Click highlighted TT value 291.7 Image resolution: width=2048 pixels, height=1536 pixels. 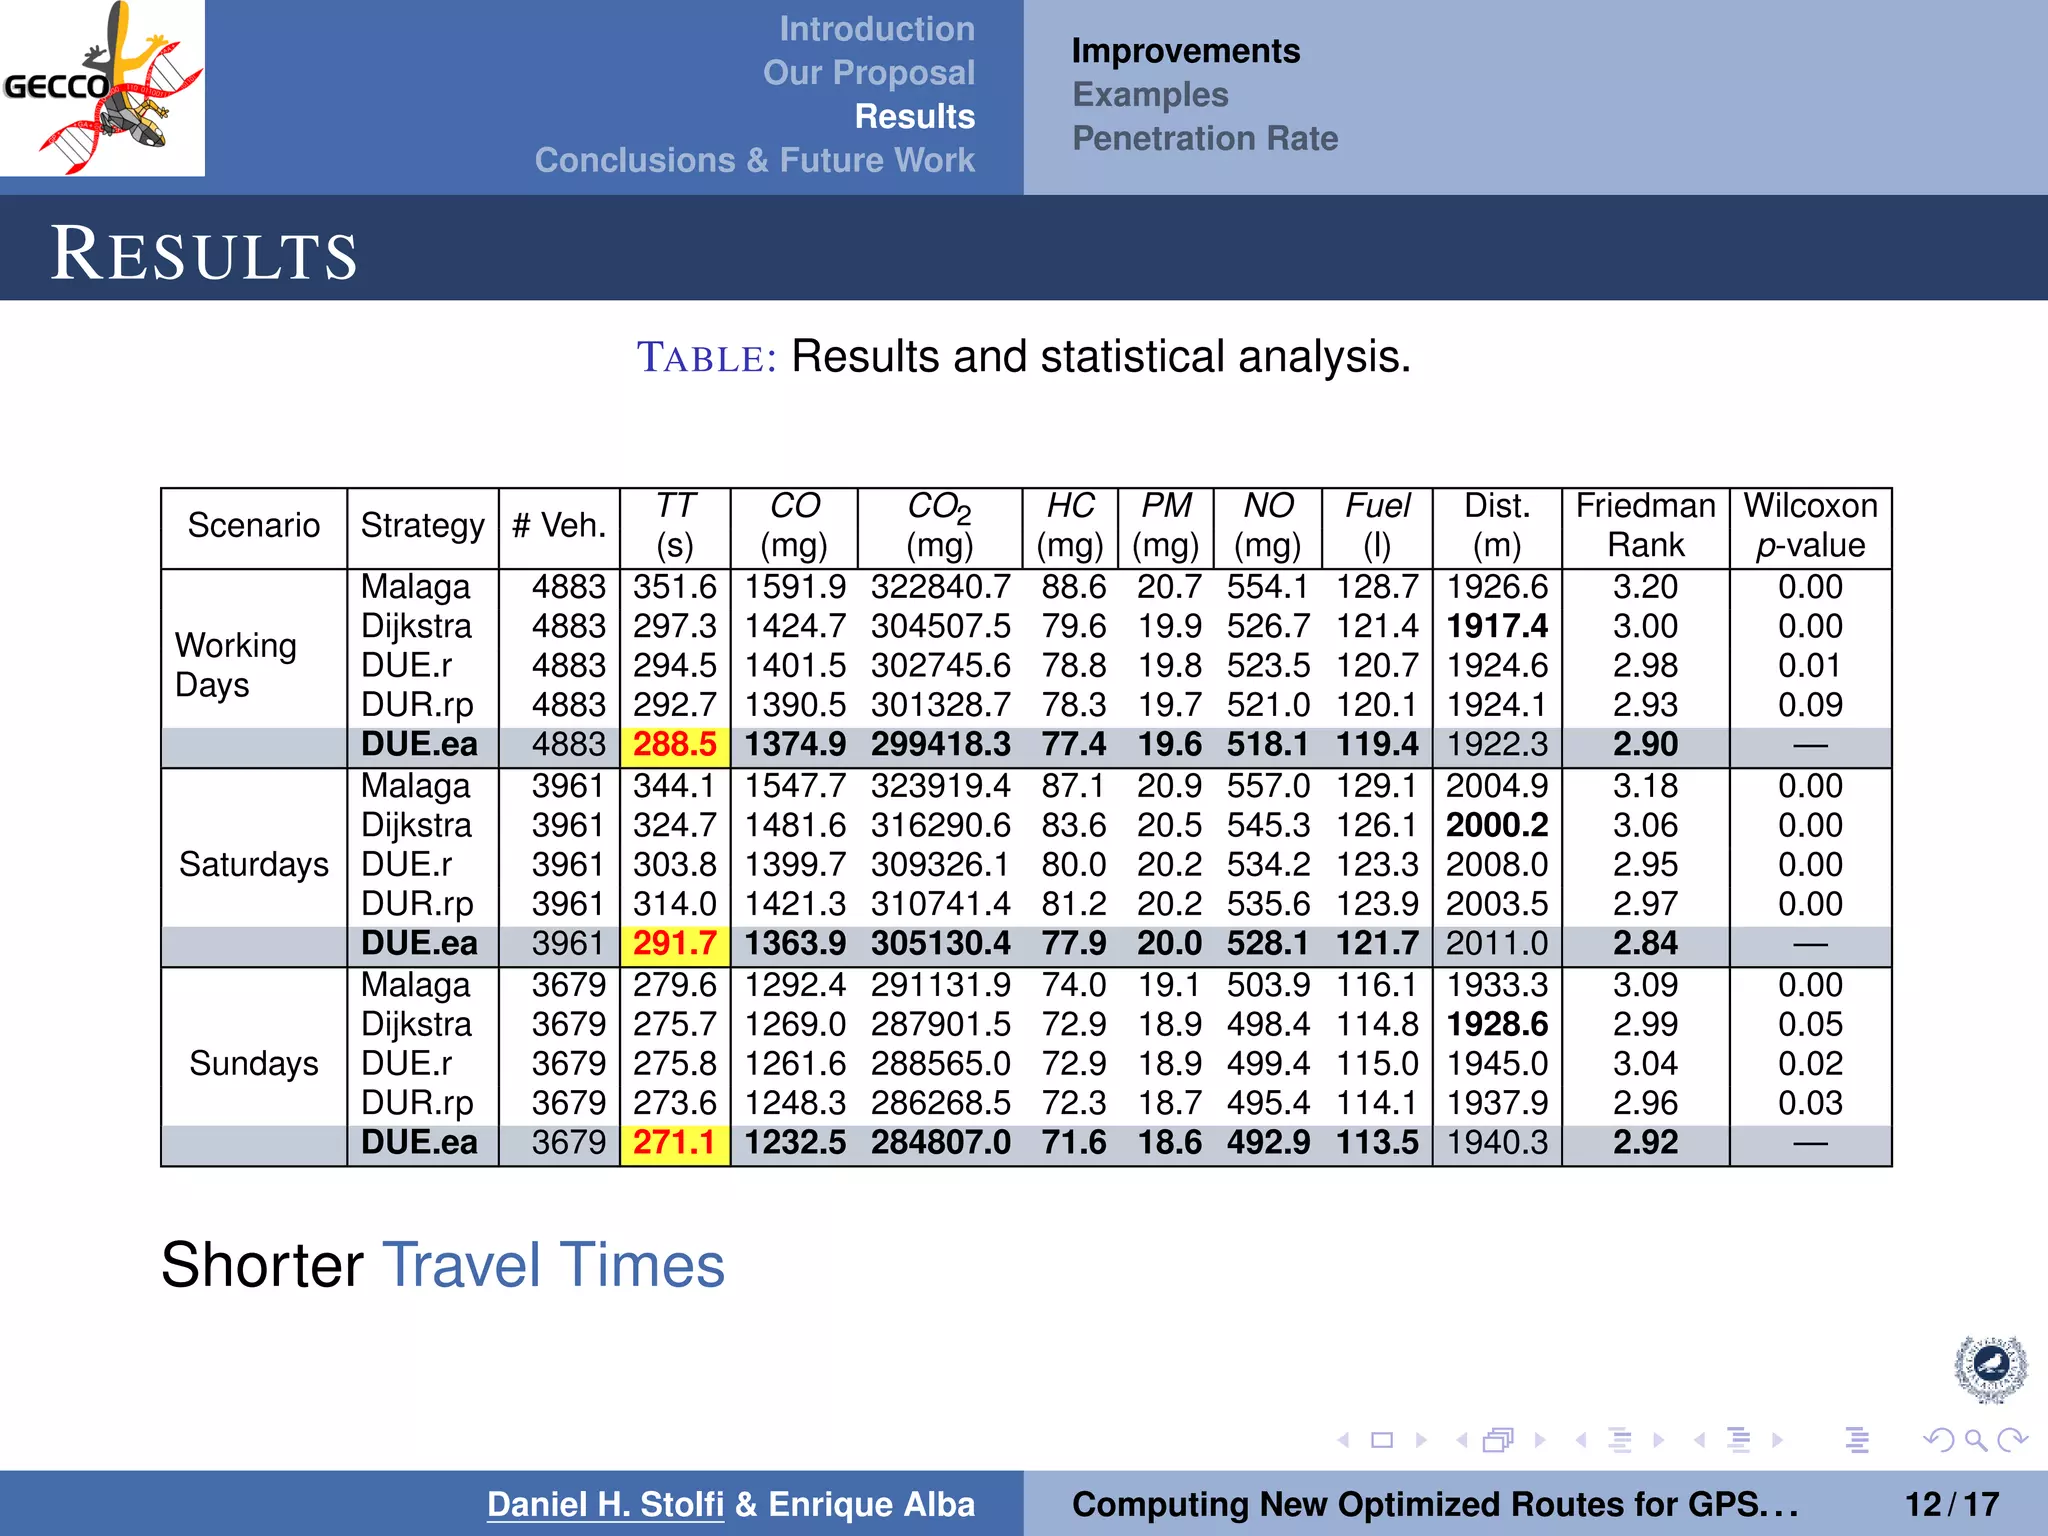pyautogui.click(x=675, y=944)
